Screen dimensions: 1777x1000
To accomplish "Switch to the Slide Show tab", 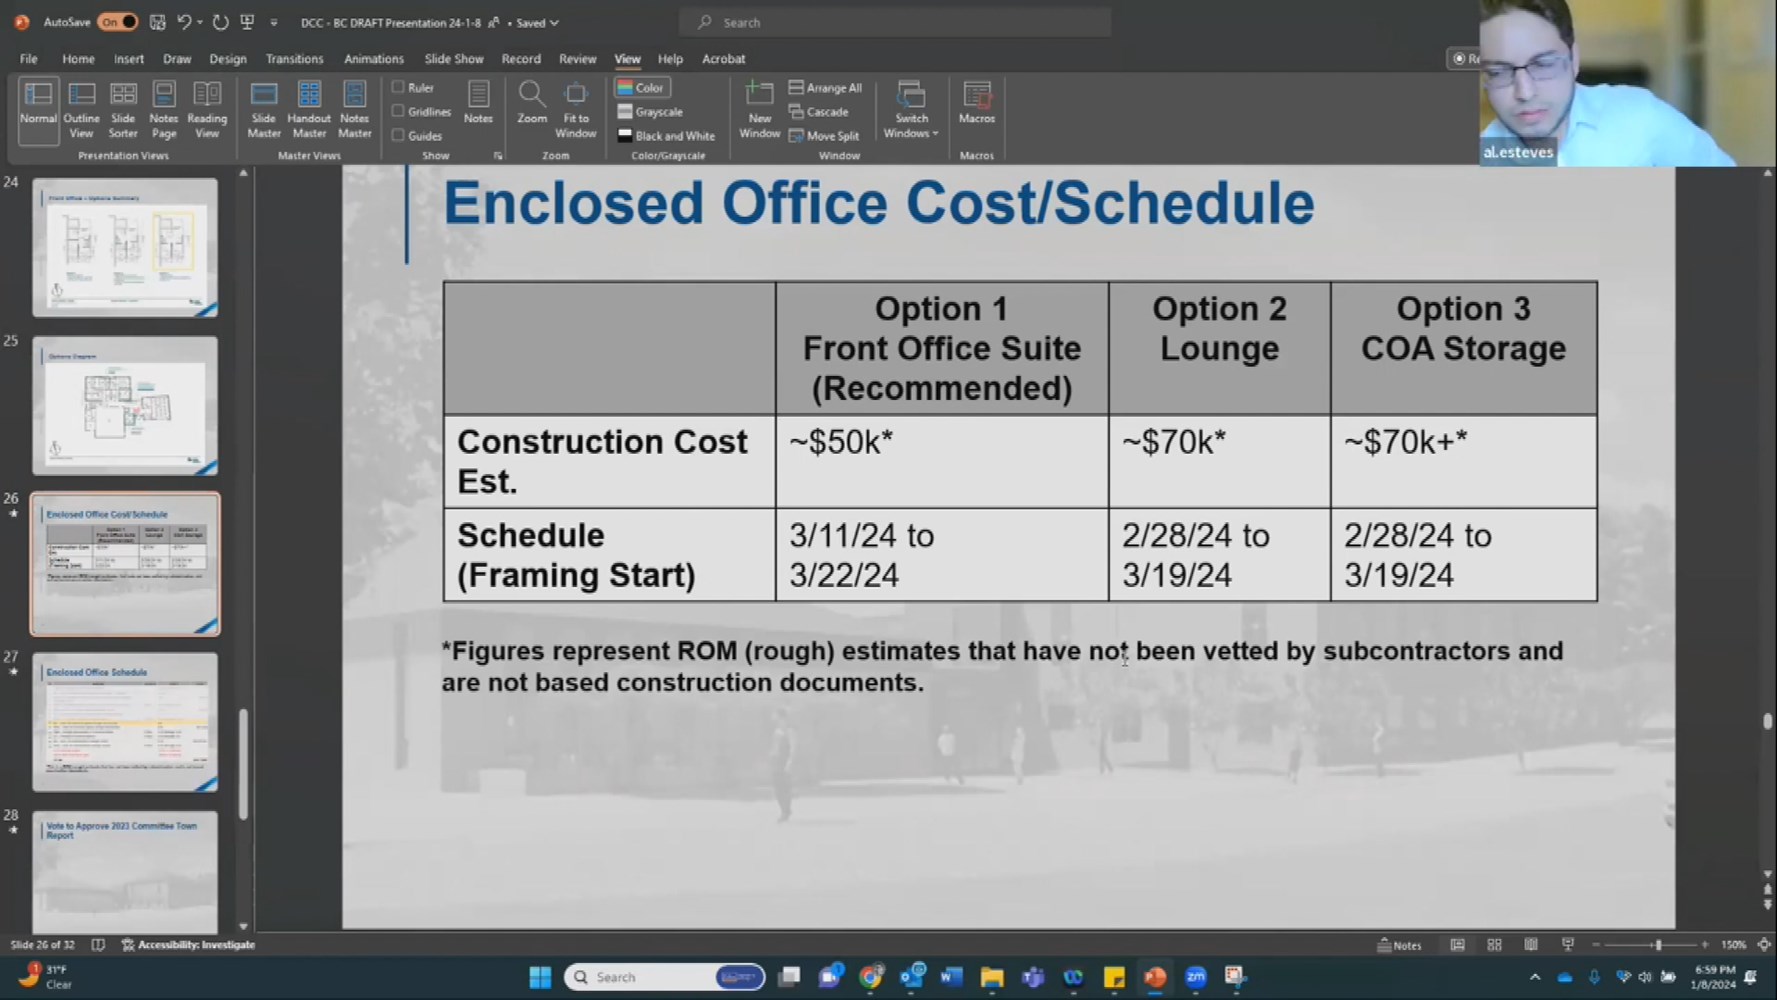I will pyautogui.click(x=453, y=59).
